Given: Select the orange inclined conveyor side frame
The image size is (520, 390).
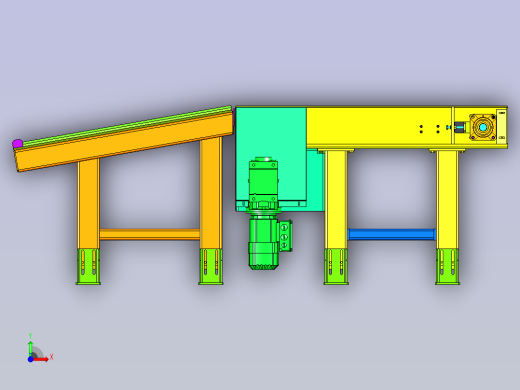Looking at the screenshot, I should (x=125, y=142).
